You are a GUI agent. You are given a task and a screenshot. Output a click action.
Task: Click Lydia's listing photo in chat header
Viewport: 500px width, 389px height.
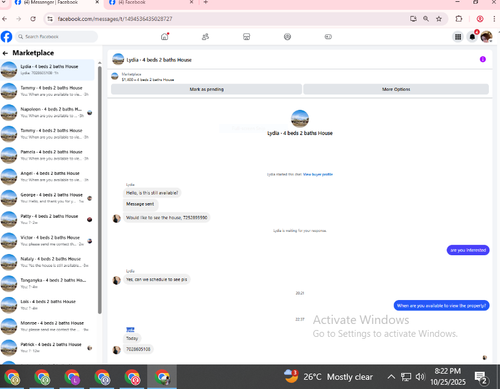[118, 59]
